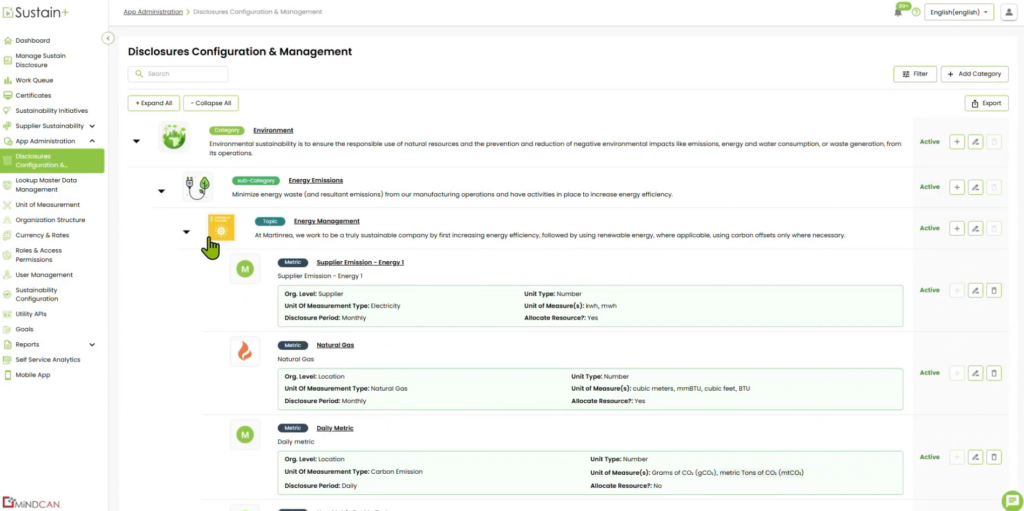Click edit icon for Daily Metric
The image size is (1024, 511).
975,457
